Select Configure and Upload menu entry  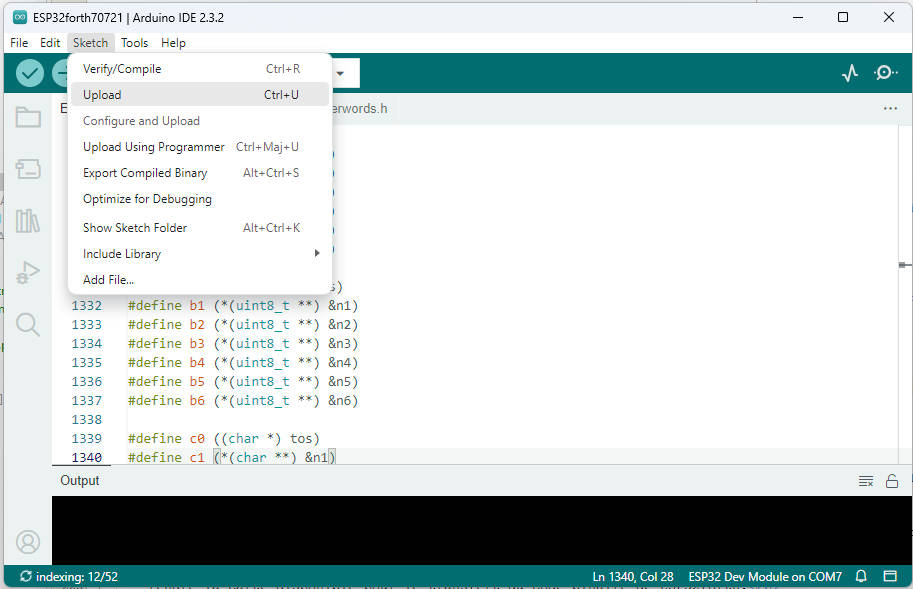point(199,120)
